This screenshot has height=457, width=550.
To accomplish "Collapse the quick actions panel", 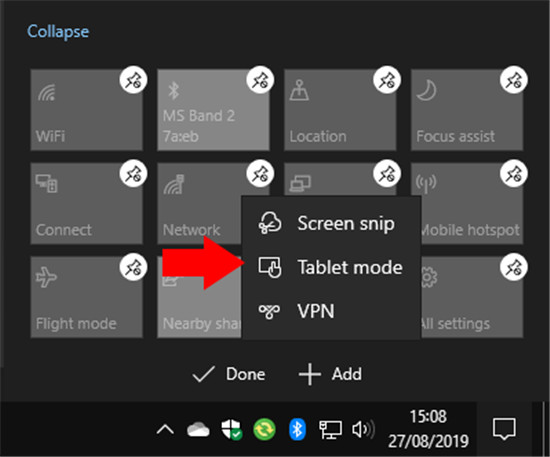I will [58, 32].
